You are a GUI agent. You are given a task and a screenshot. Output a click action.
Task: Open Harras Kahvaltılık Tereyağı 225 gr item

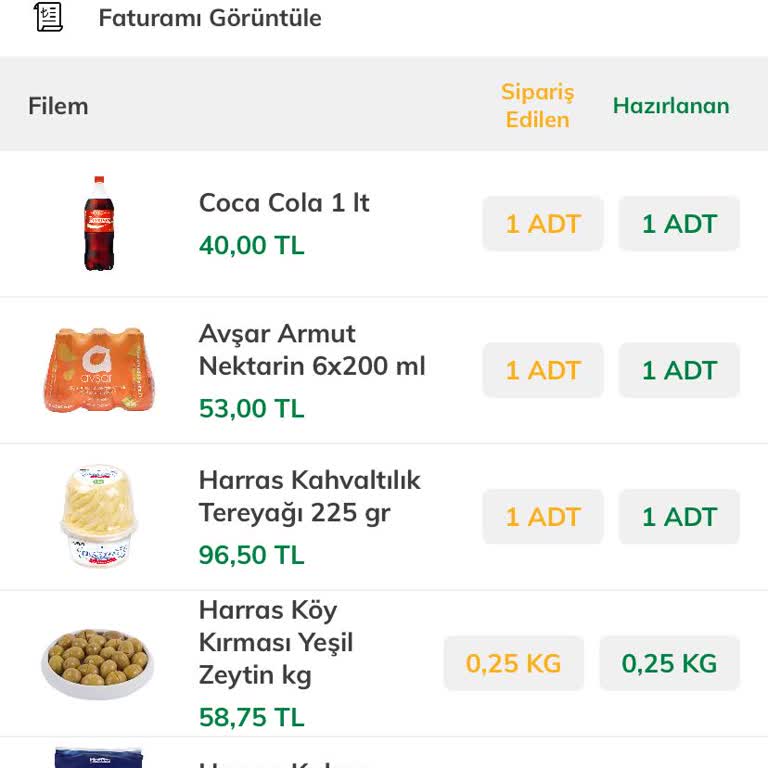click(309, 496)
